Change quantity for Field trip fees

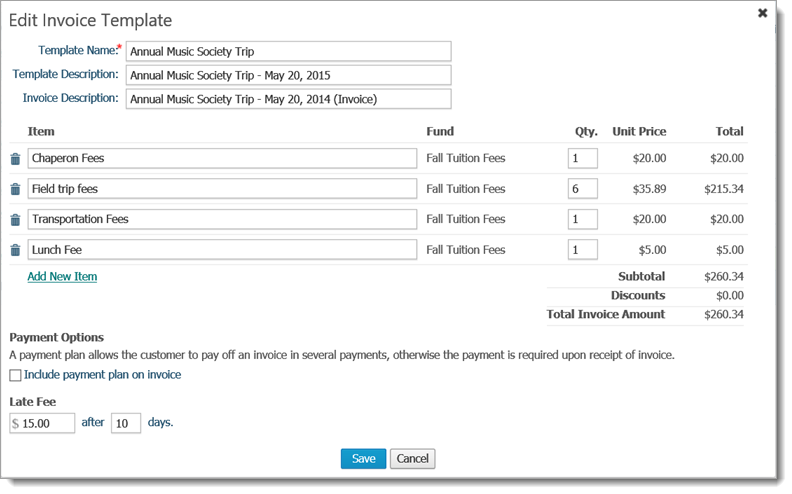coord(582,189)
